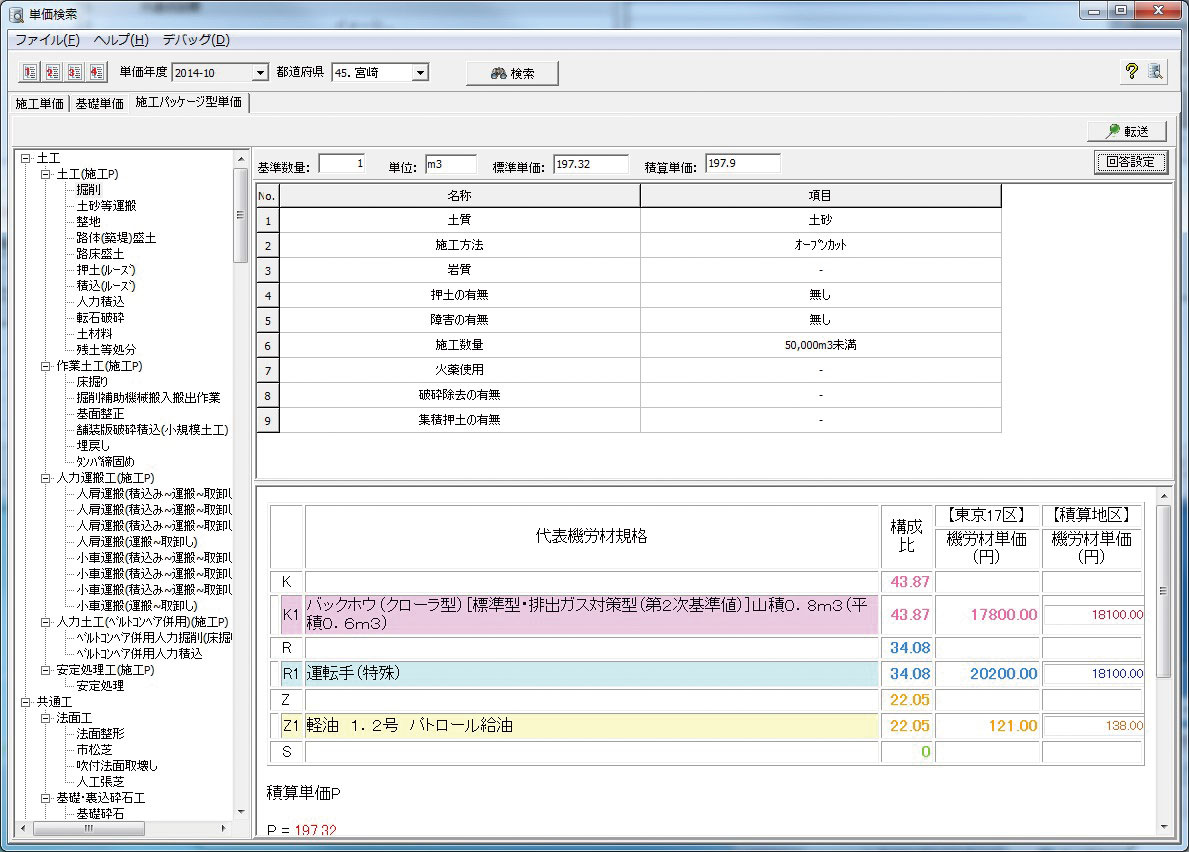Select 土砂等運搬 in the tree
Image resolution: width=1189 pixels, height=852 pixels.
(x=106, y=206)
